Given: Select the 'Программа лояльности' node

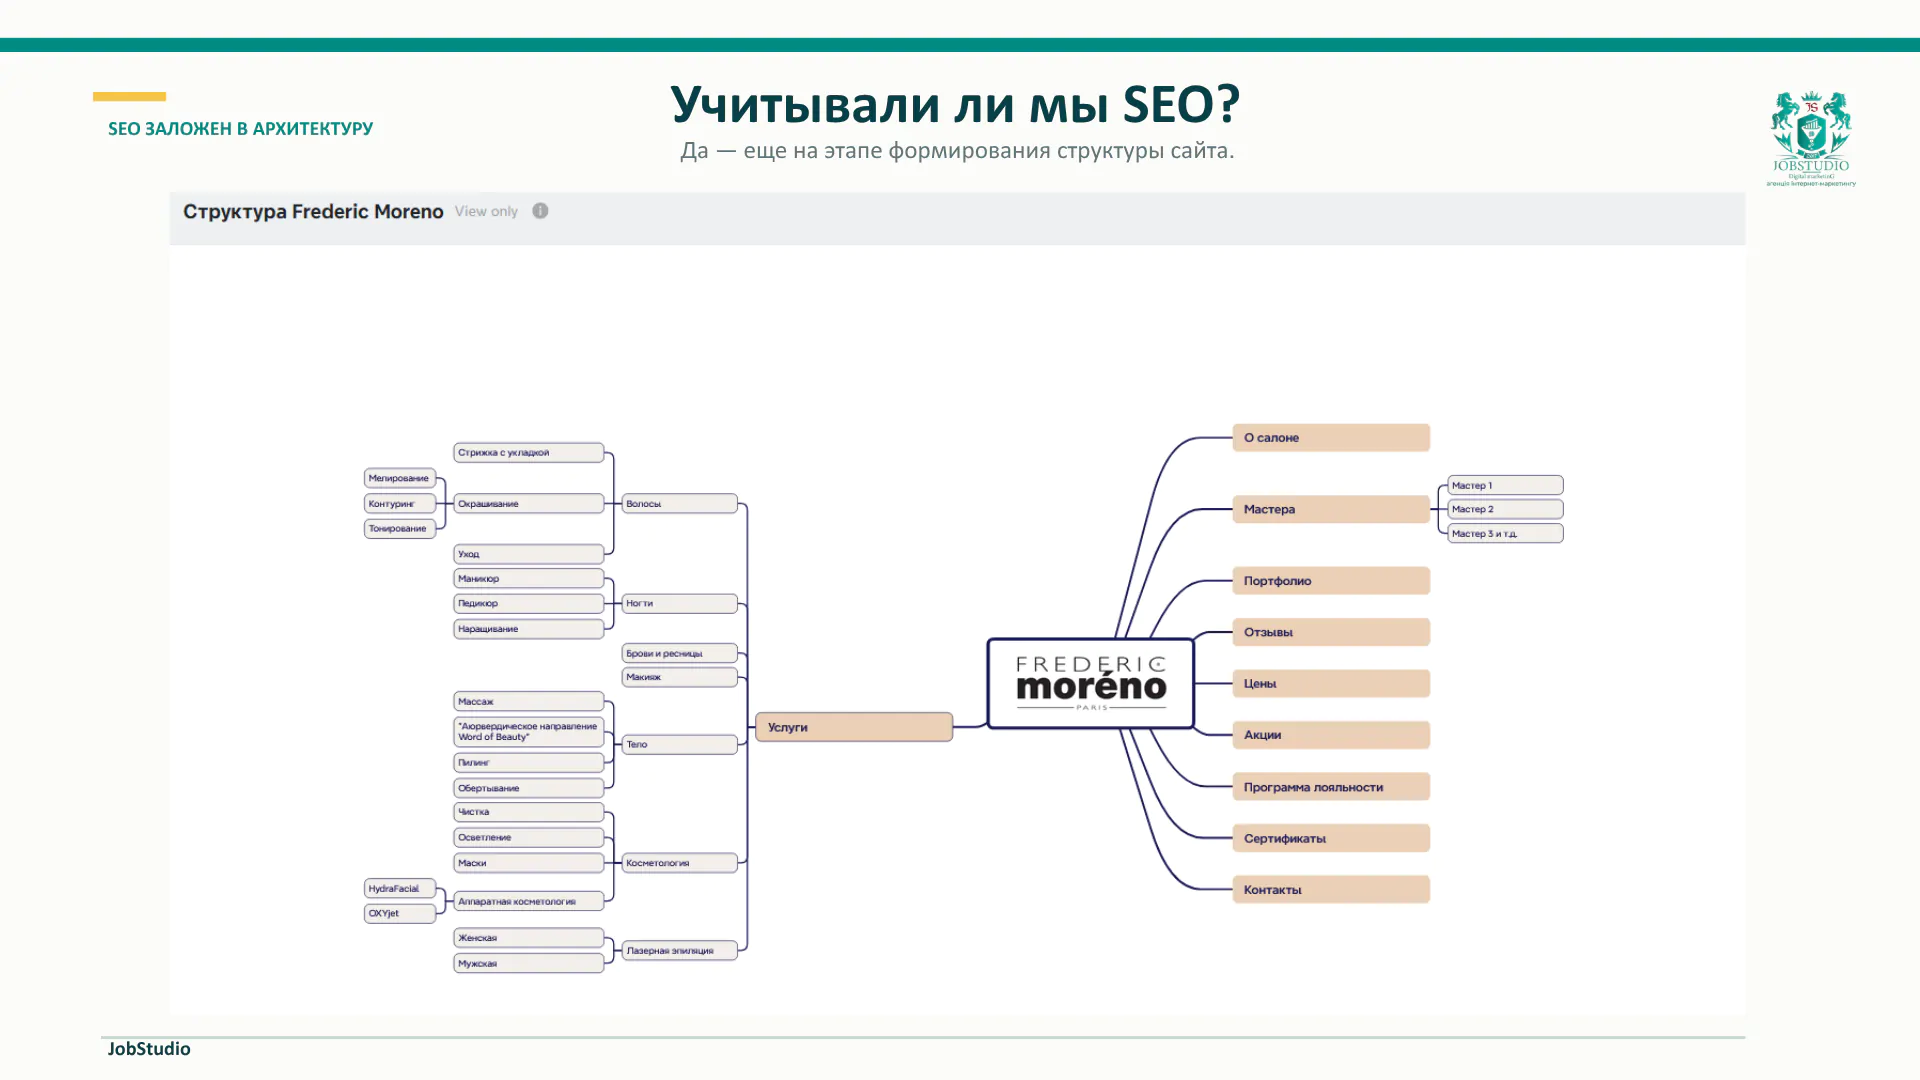Looking at the screenshot, I should pos(1331,787).
